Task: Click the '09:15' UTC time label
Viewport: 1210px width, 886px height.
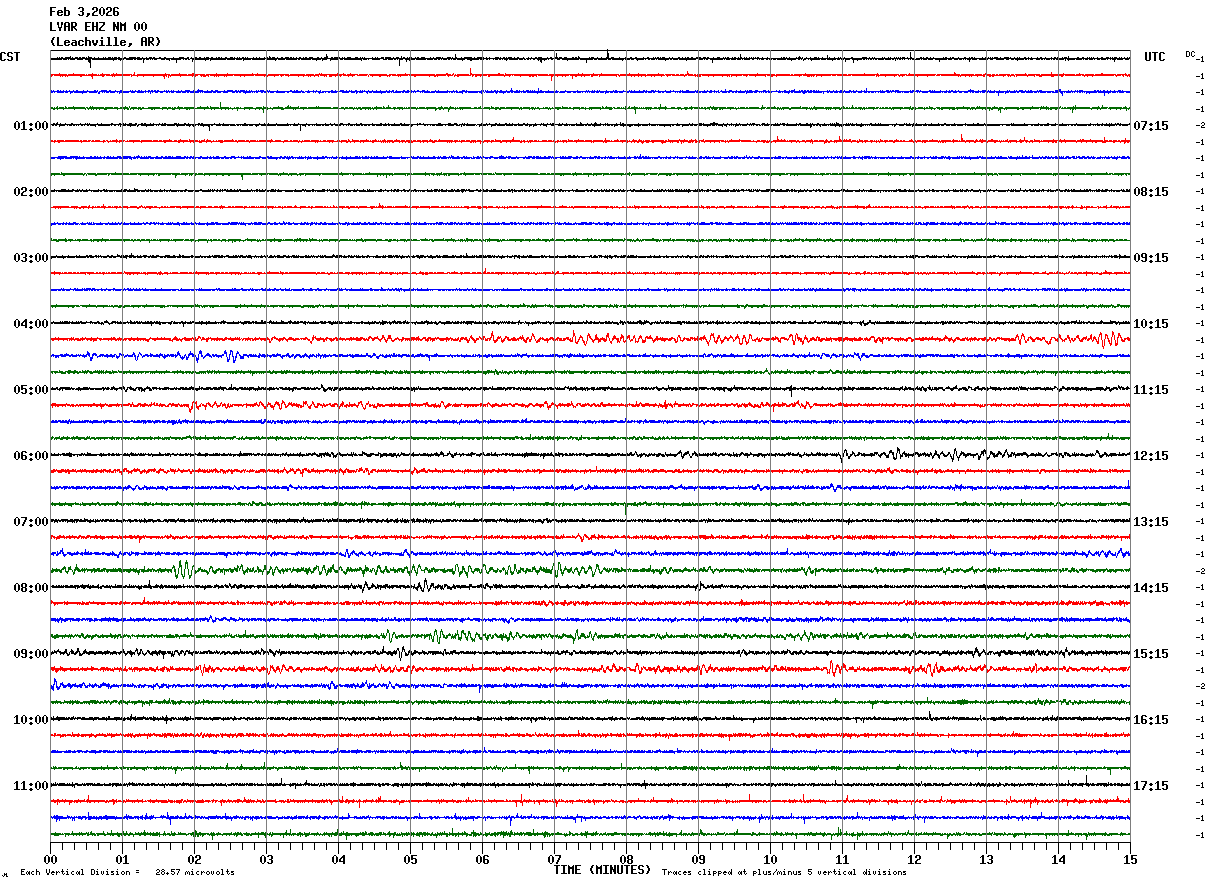Action: point(1151,258)
